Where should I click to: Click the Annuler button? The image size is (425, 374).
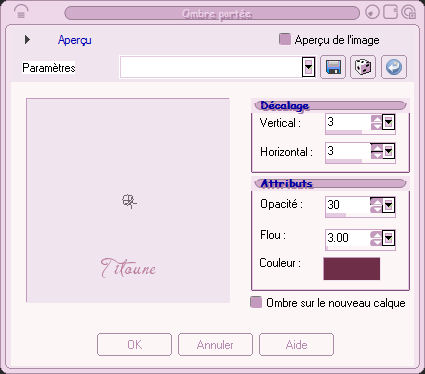pyautogui.click(x=215, y=344)
